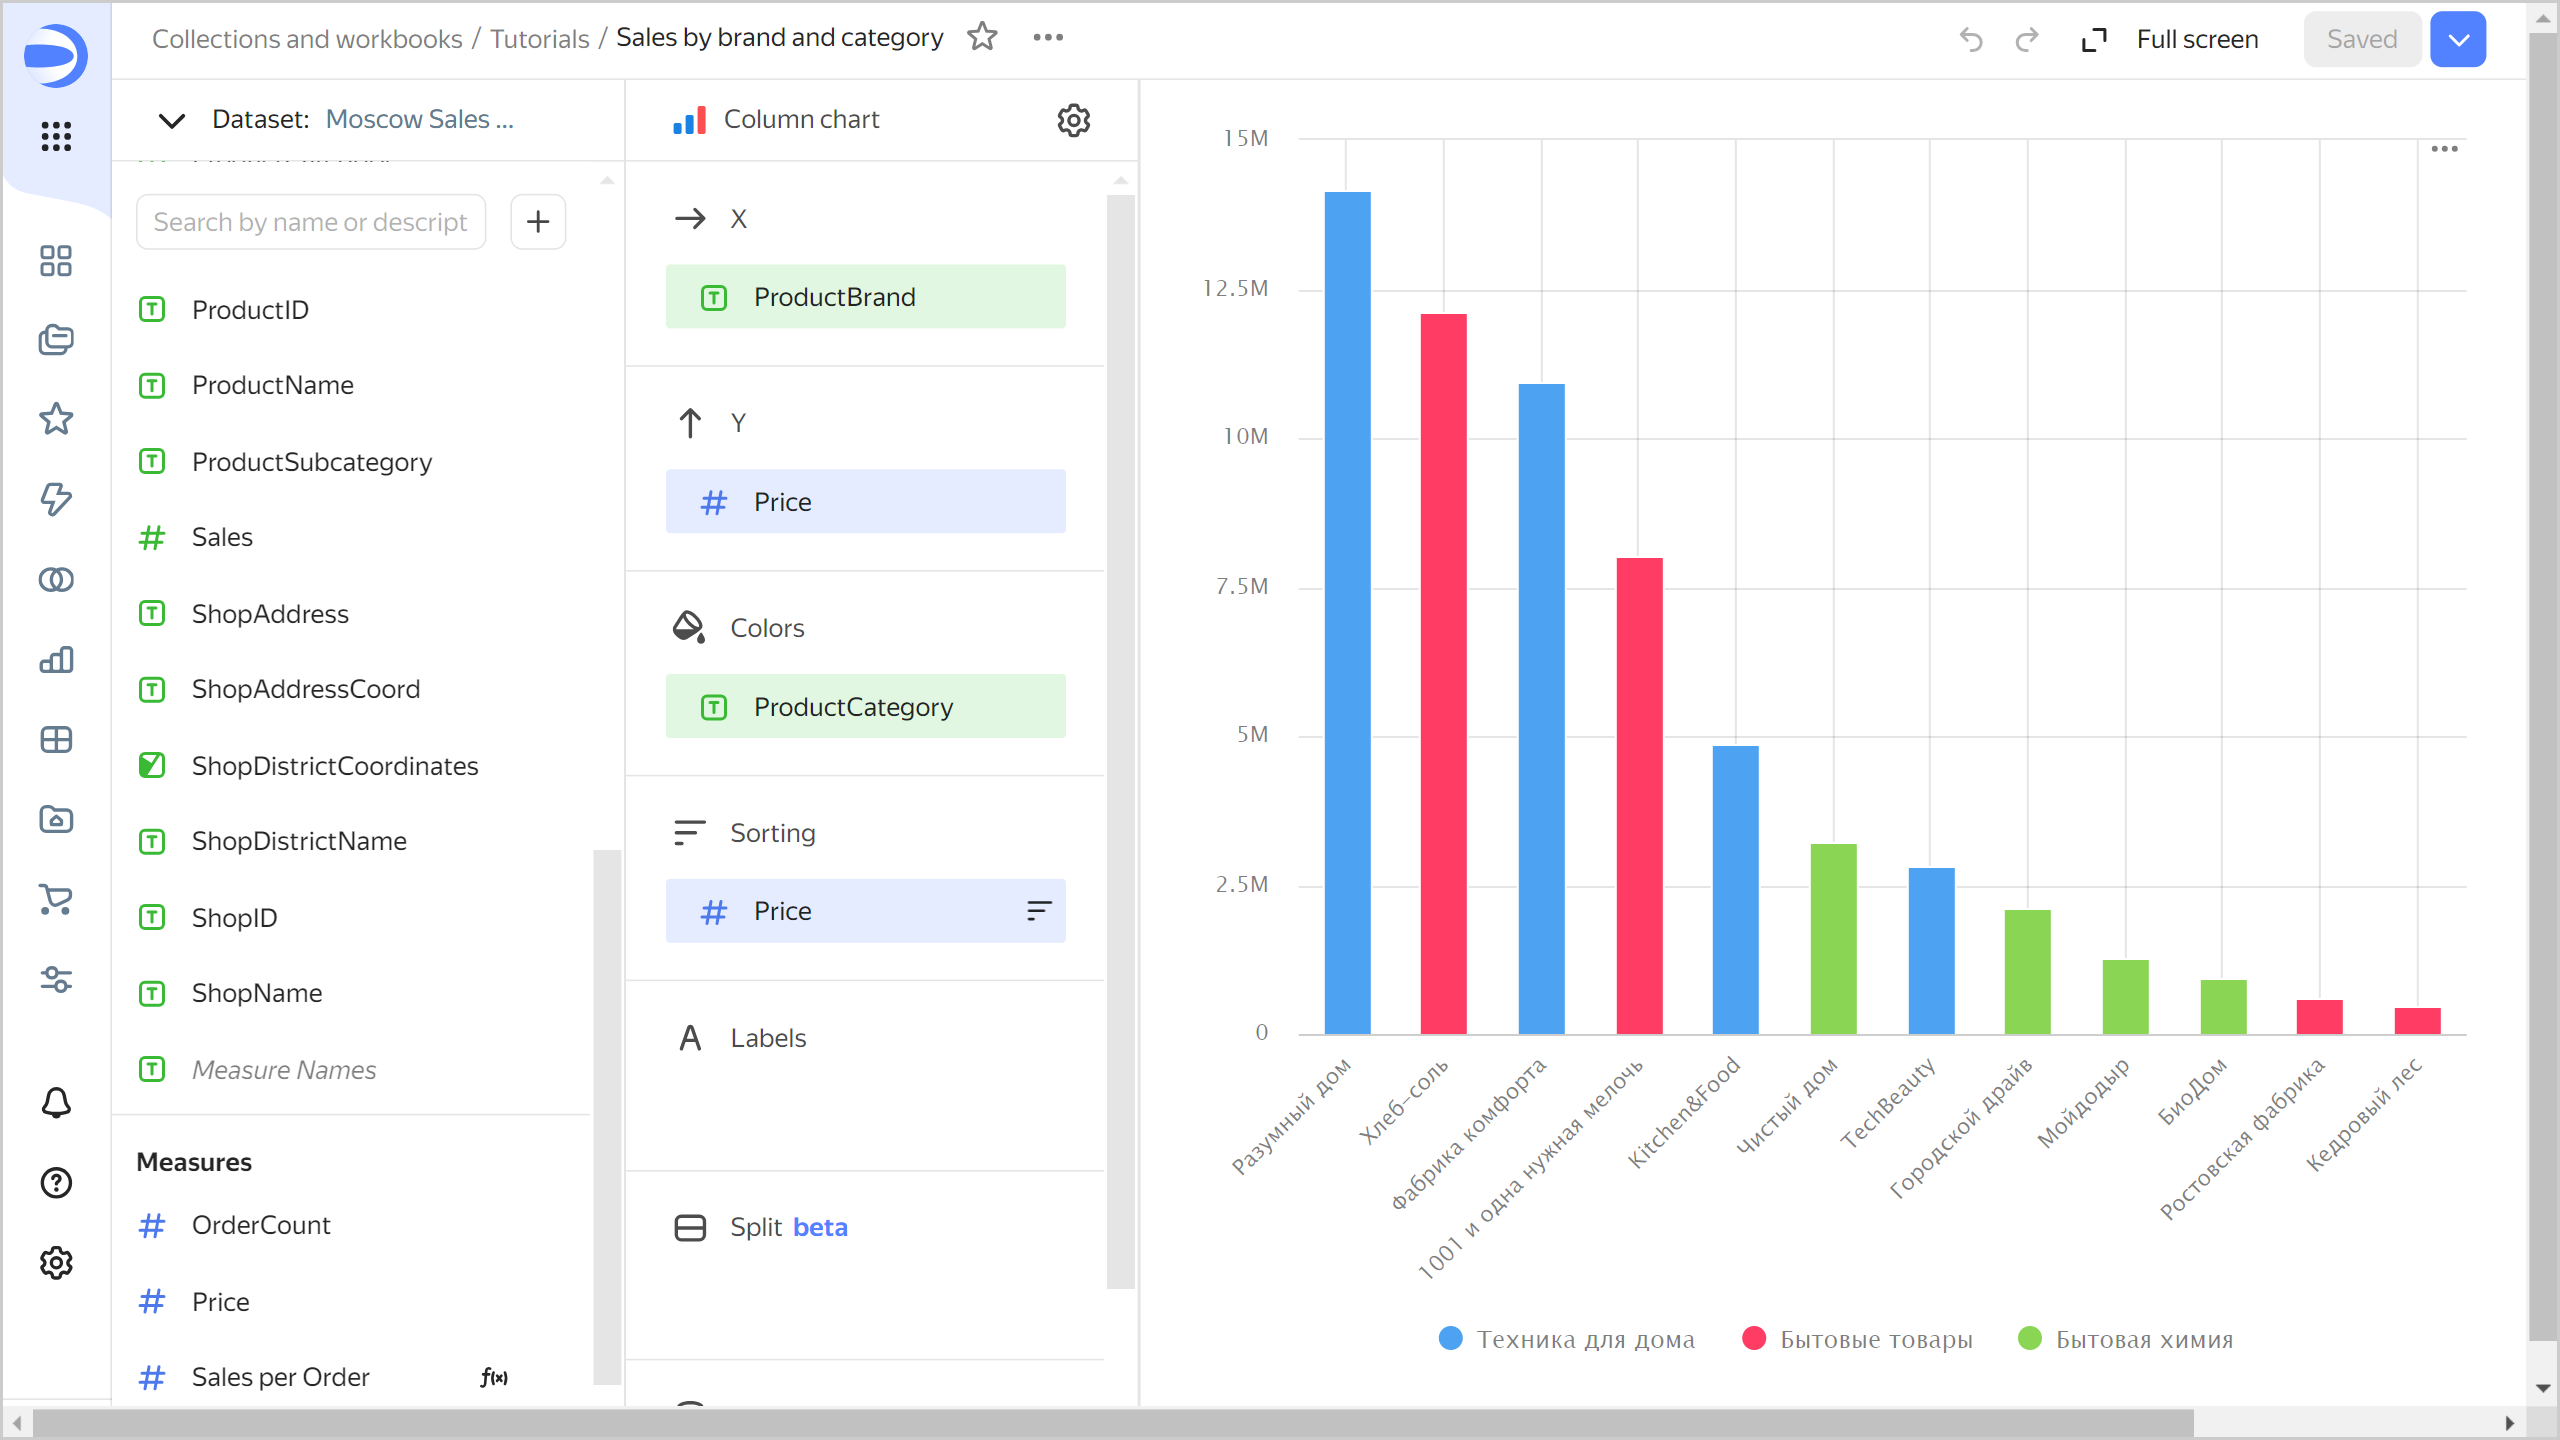Open the chart's three-dots menu
2560x1440 pixels.
coord(2444,149)
